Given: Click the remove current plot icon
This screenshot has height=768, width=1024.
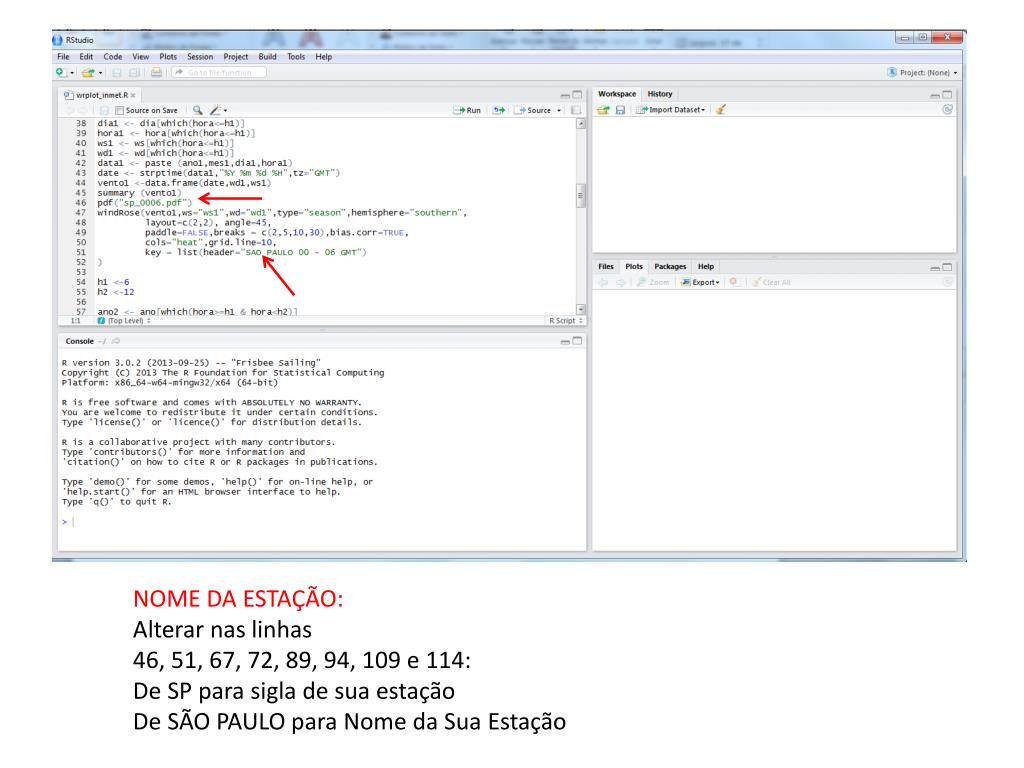Looking at the screenshot, I should pyautogui.click(x=733, y=282).
